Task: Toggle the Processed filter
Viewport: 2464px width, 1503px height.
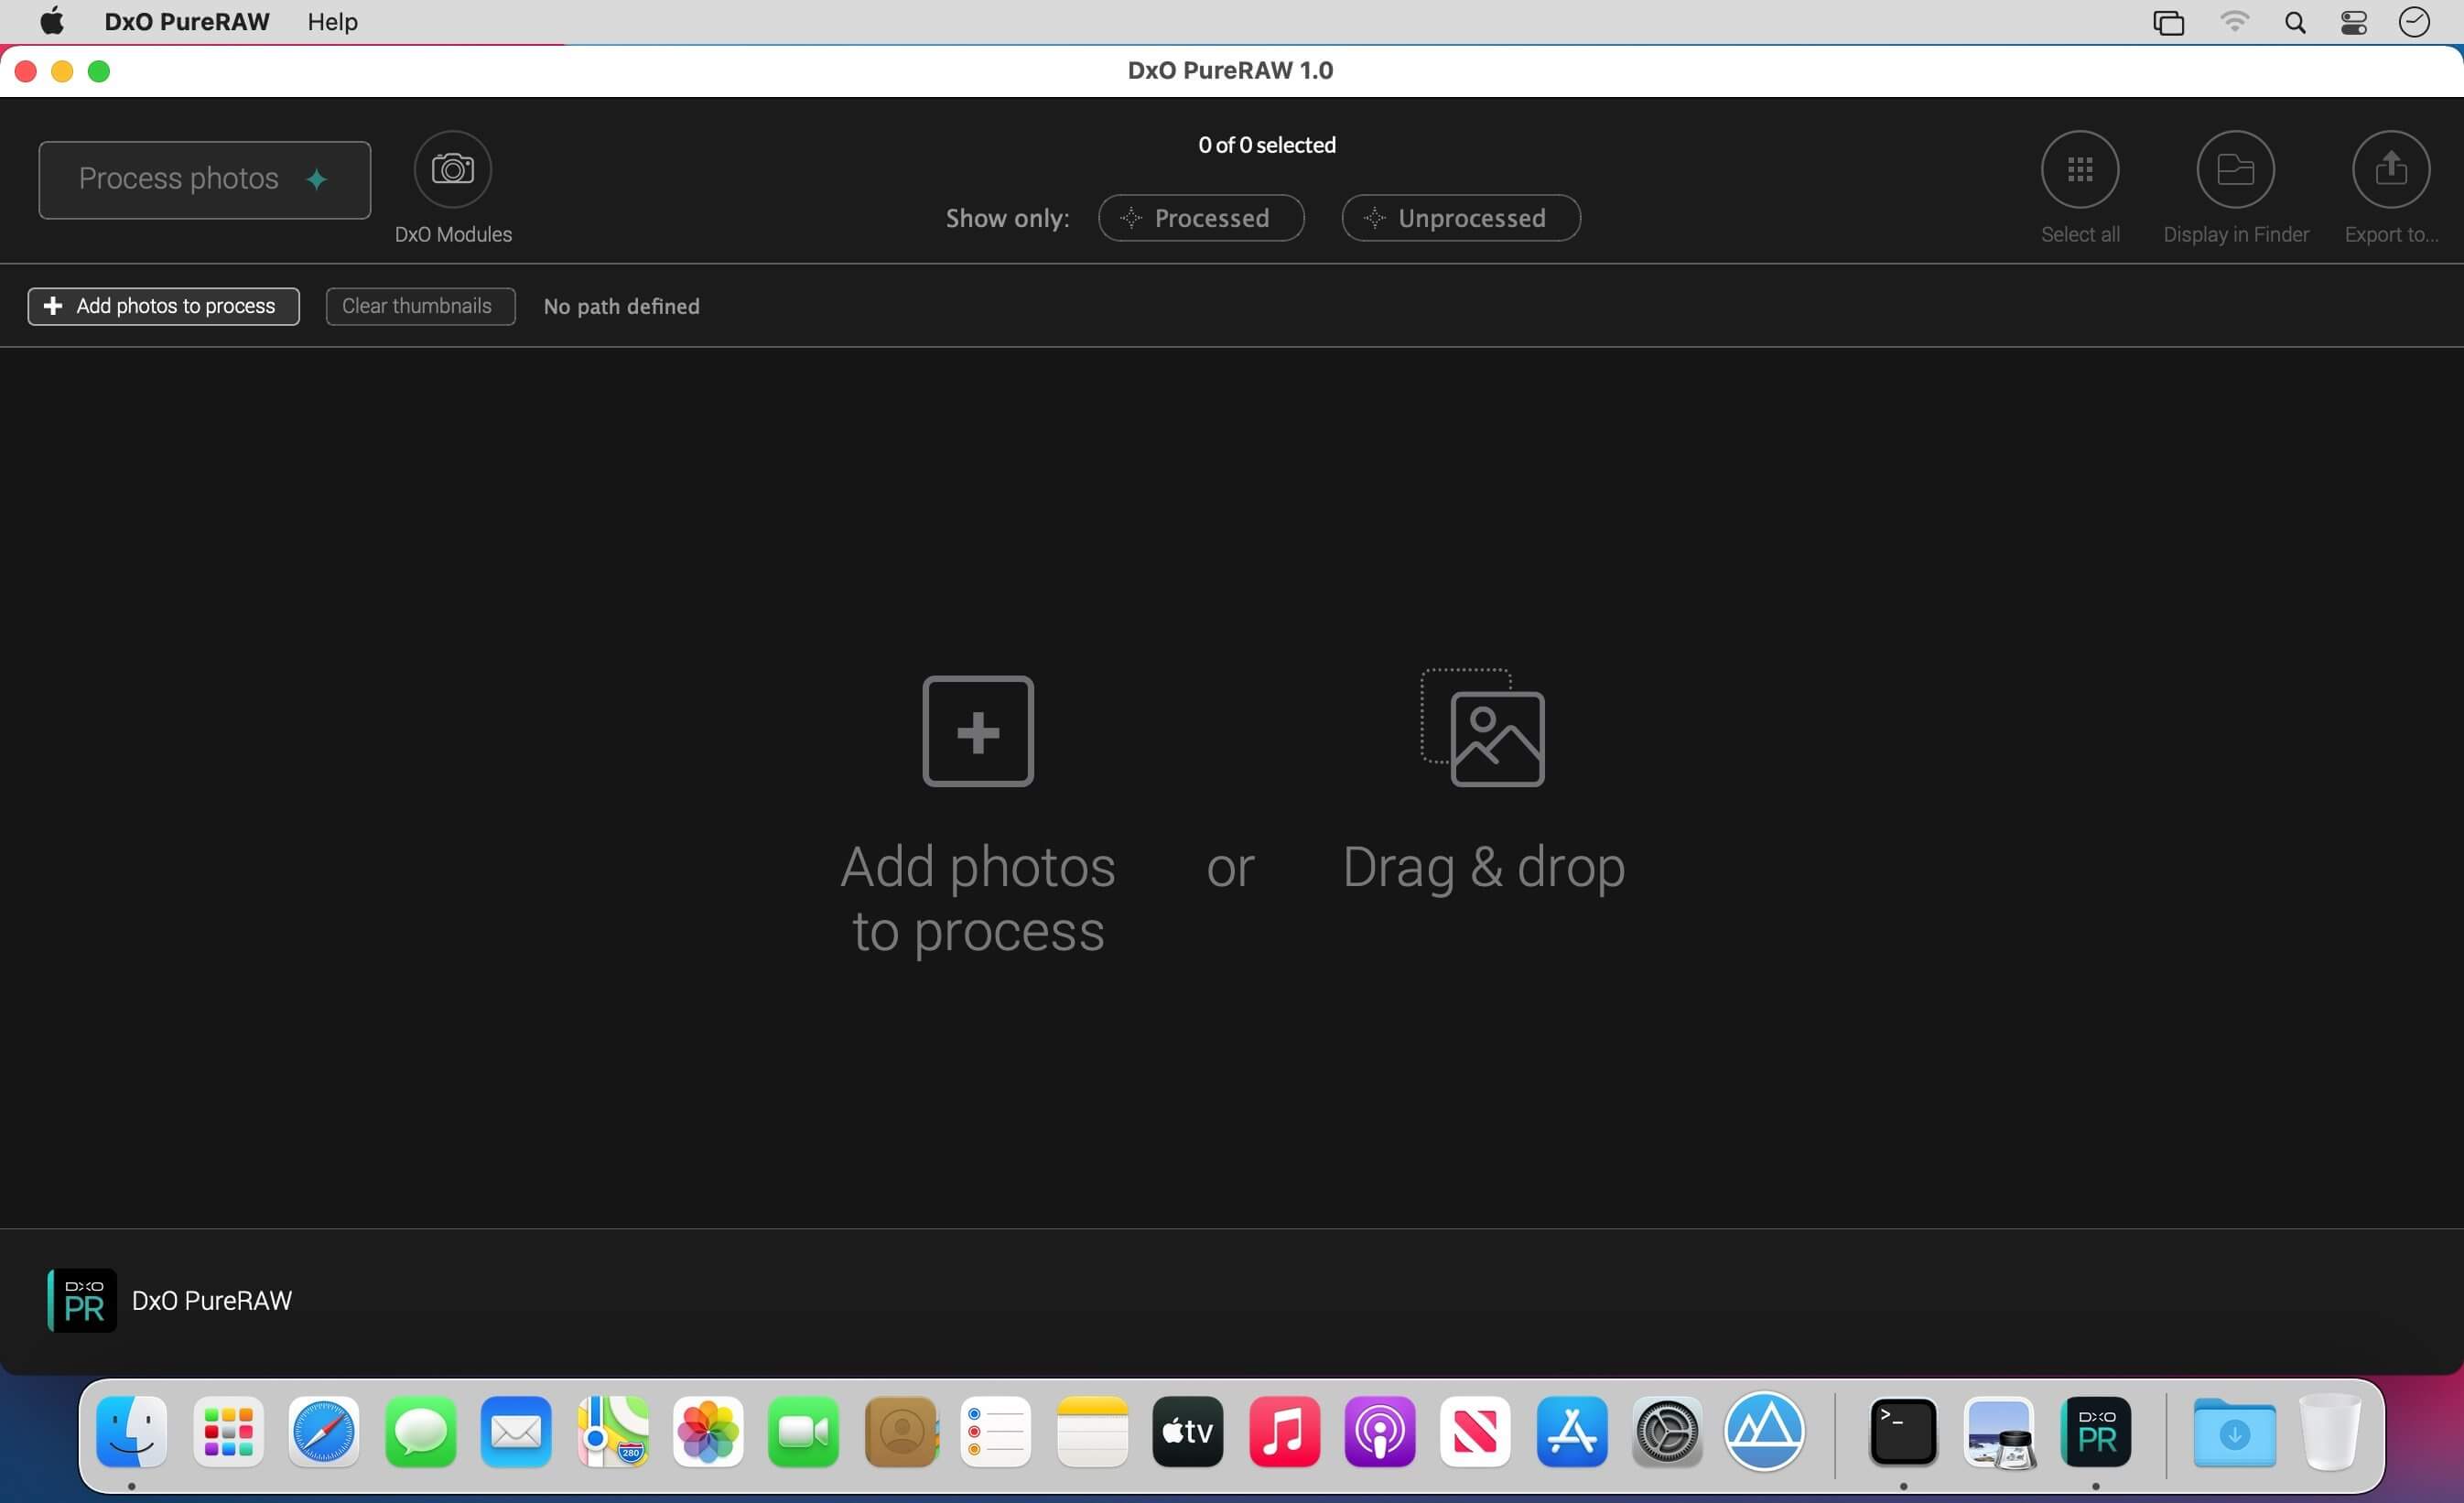Action: tap(1200, 218)
